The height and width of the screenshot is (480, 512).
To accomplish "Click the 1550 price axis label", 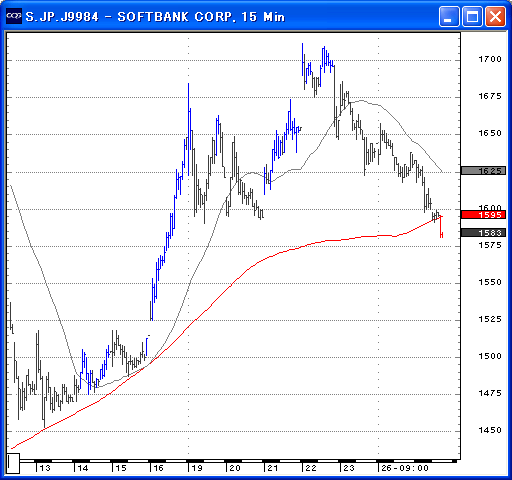I will (x=490, y=282).
